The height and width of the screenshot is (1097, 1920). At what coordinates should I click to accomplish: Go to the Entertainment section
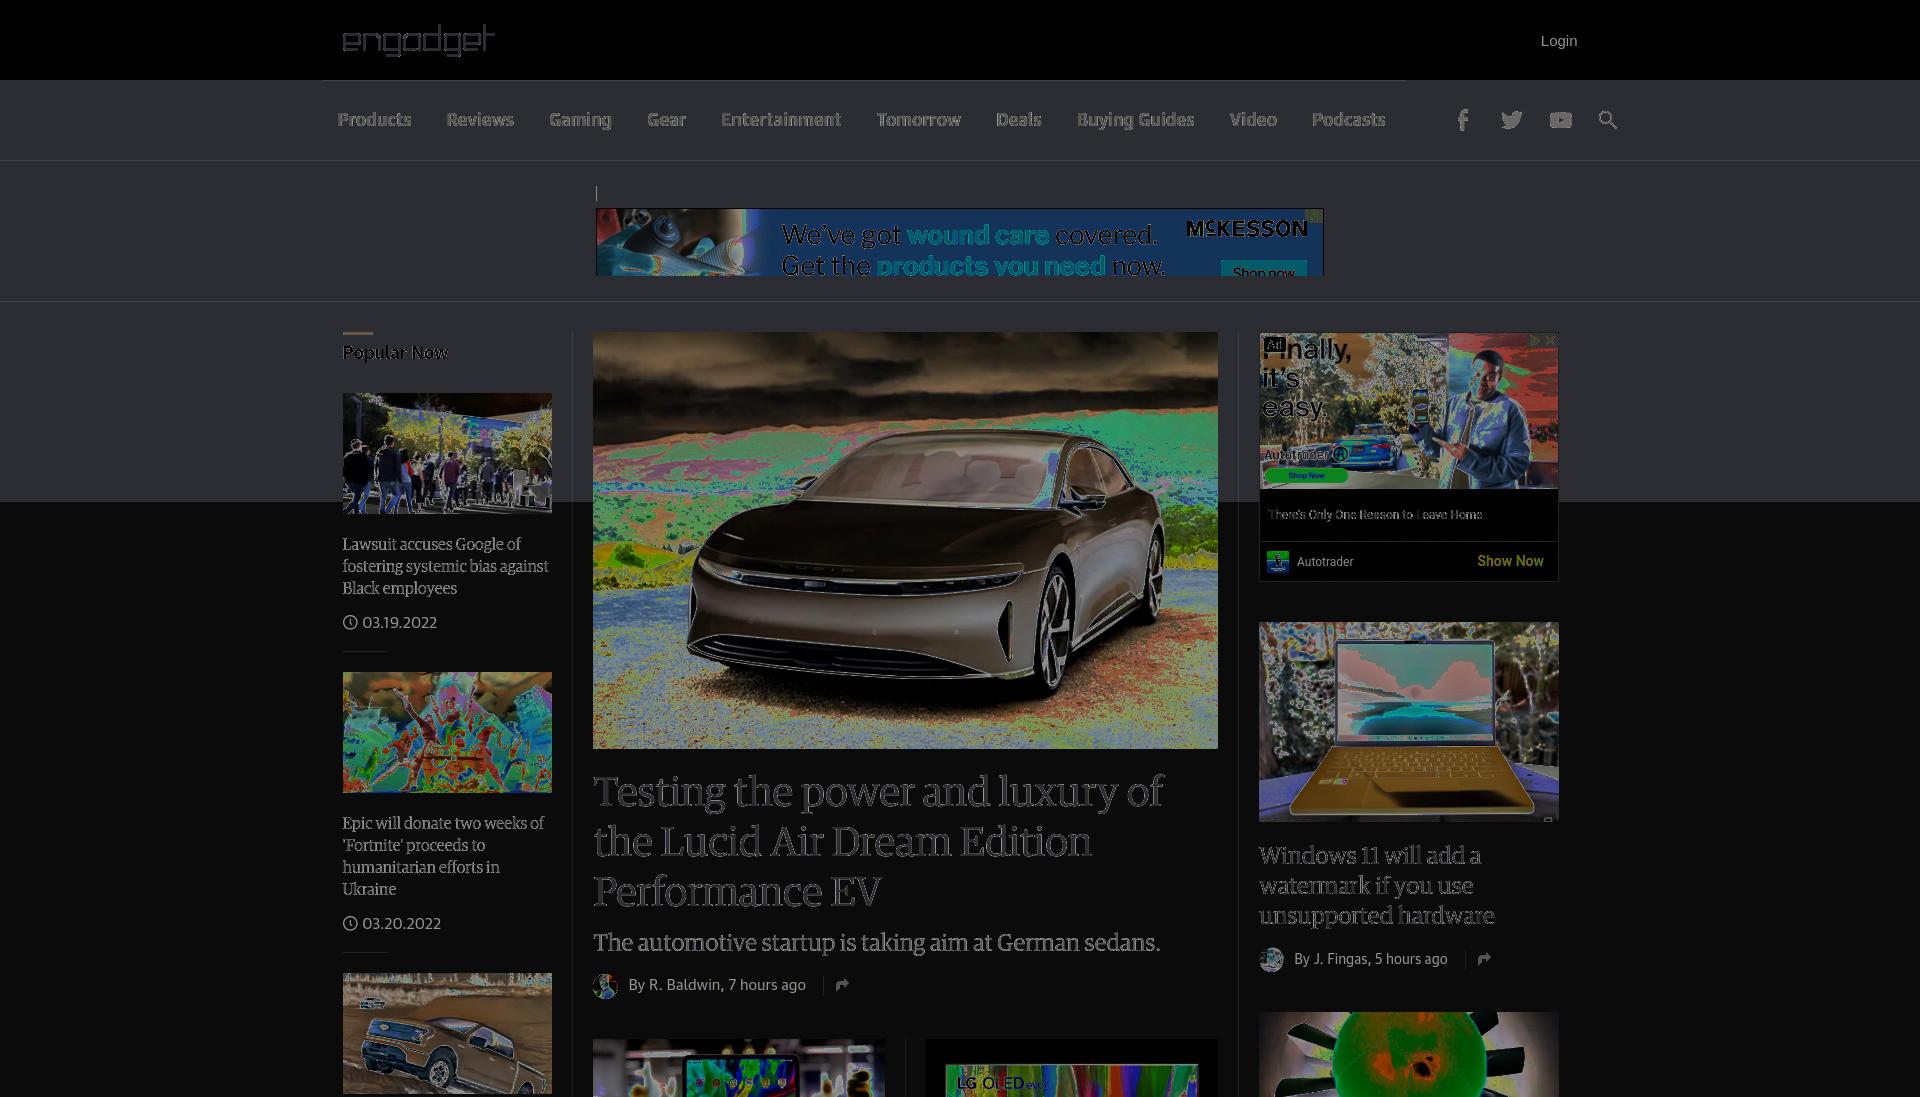click(x=781, y=120)
